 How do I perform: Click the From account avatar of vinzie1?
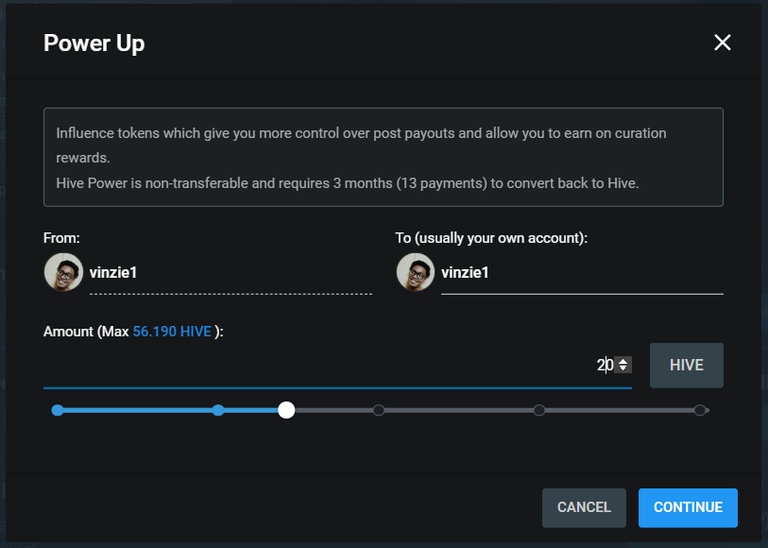tap(63, 272)
